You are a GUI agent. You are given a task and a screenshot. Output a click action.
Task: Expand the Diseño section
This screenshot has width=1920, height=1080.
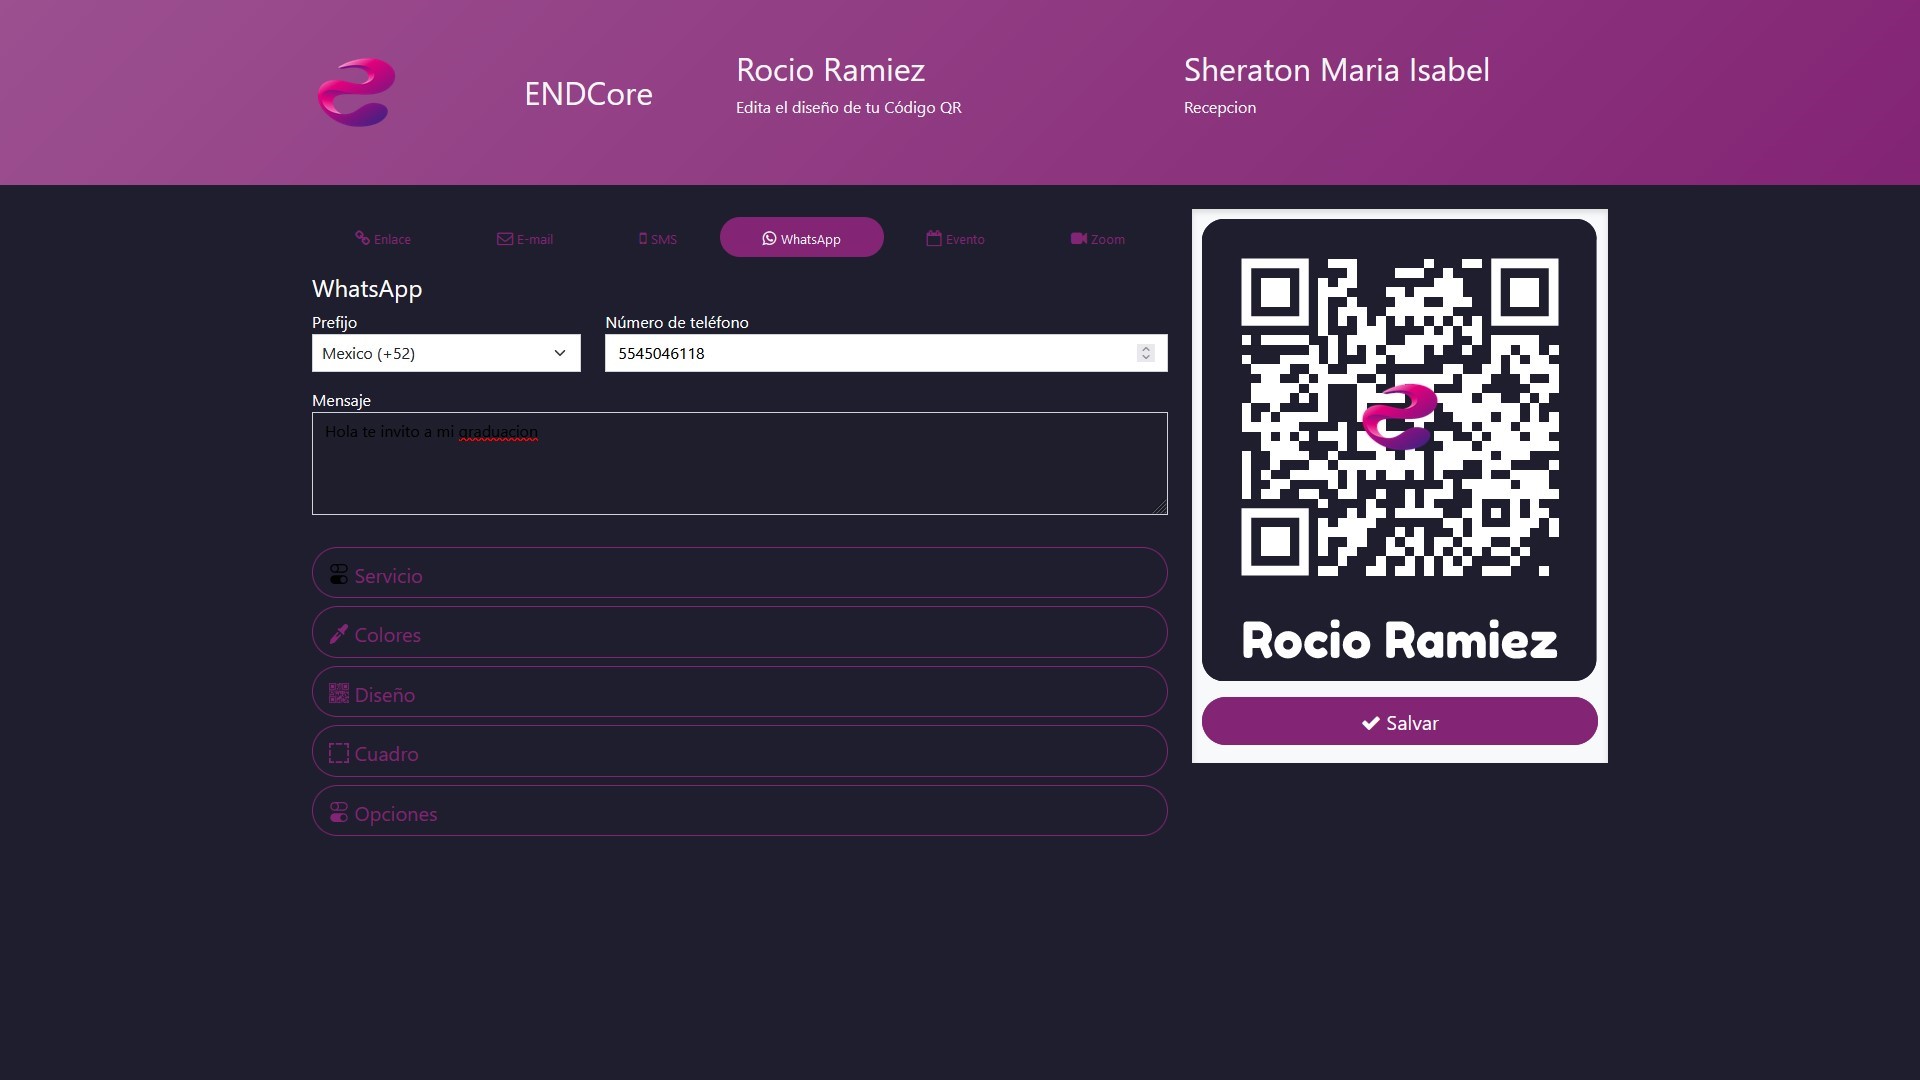pos(740,692)
